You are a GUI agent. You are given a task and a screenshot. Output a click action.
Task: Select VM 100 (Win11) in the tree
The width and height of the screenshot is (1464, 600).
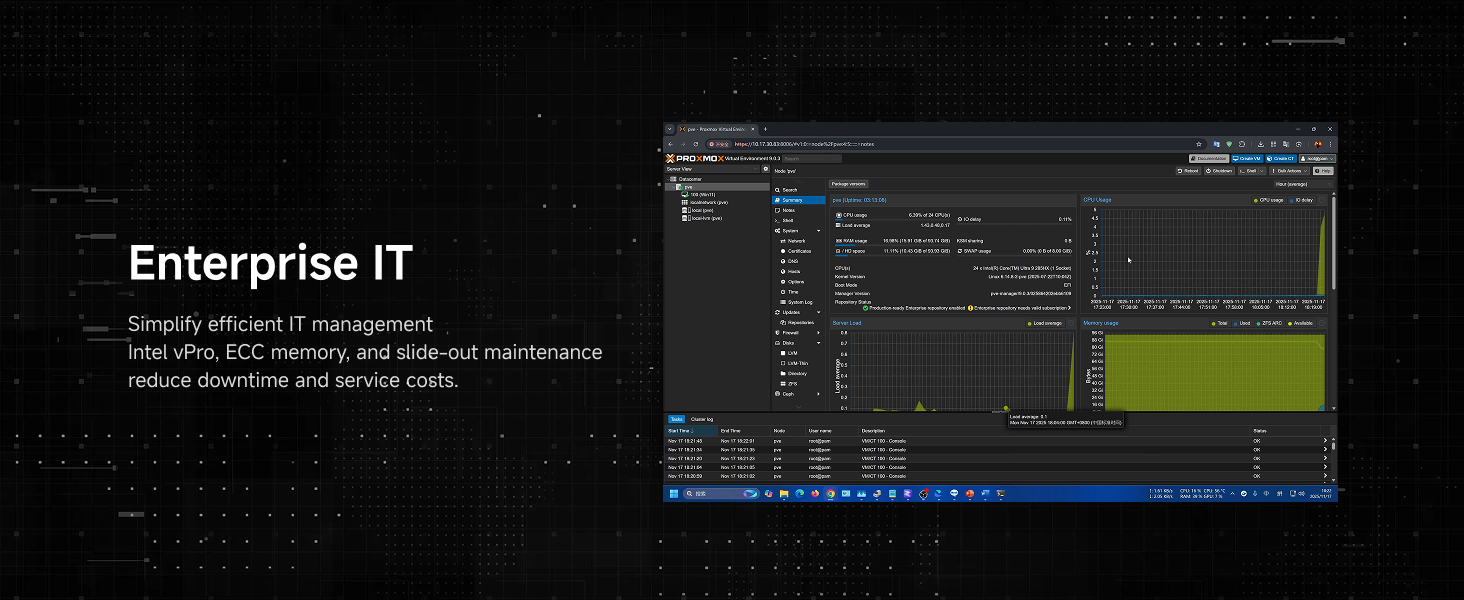pyautogui.click(x=700, y=194)
